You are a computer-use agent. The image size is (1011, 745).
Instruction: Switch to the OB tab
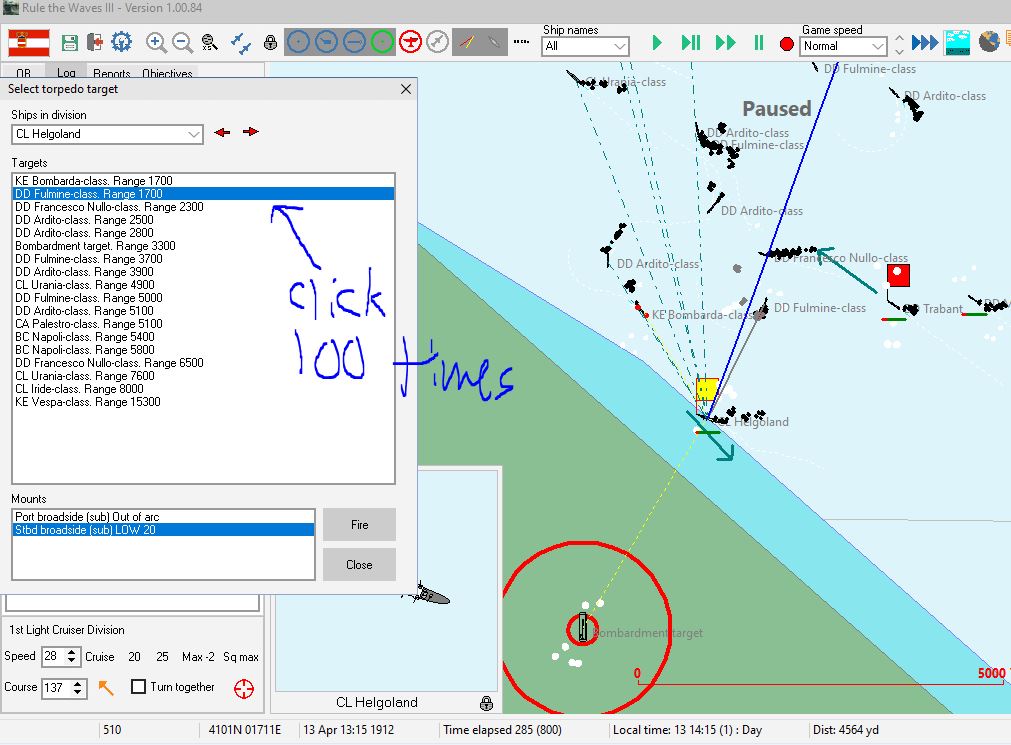[24, 73]
